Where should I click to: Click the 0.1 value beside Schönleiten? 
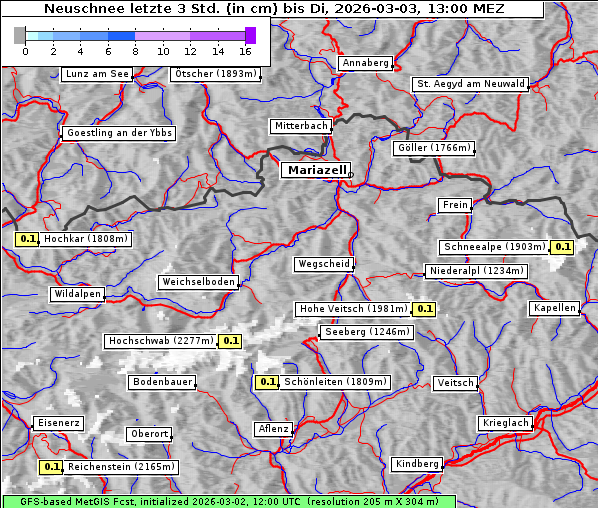[x=267, y=382]
